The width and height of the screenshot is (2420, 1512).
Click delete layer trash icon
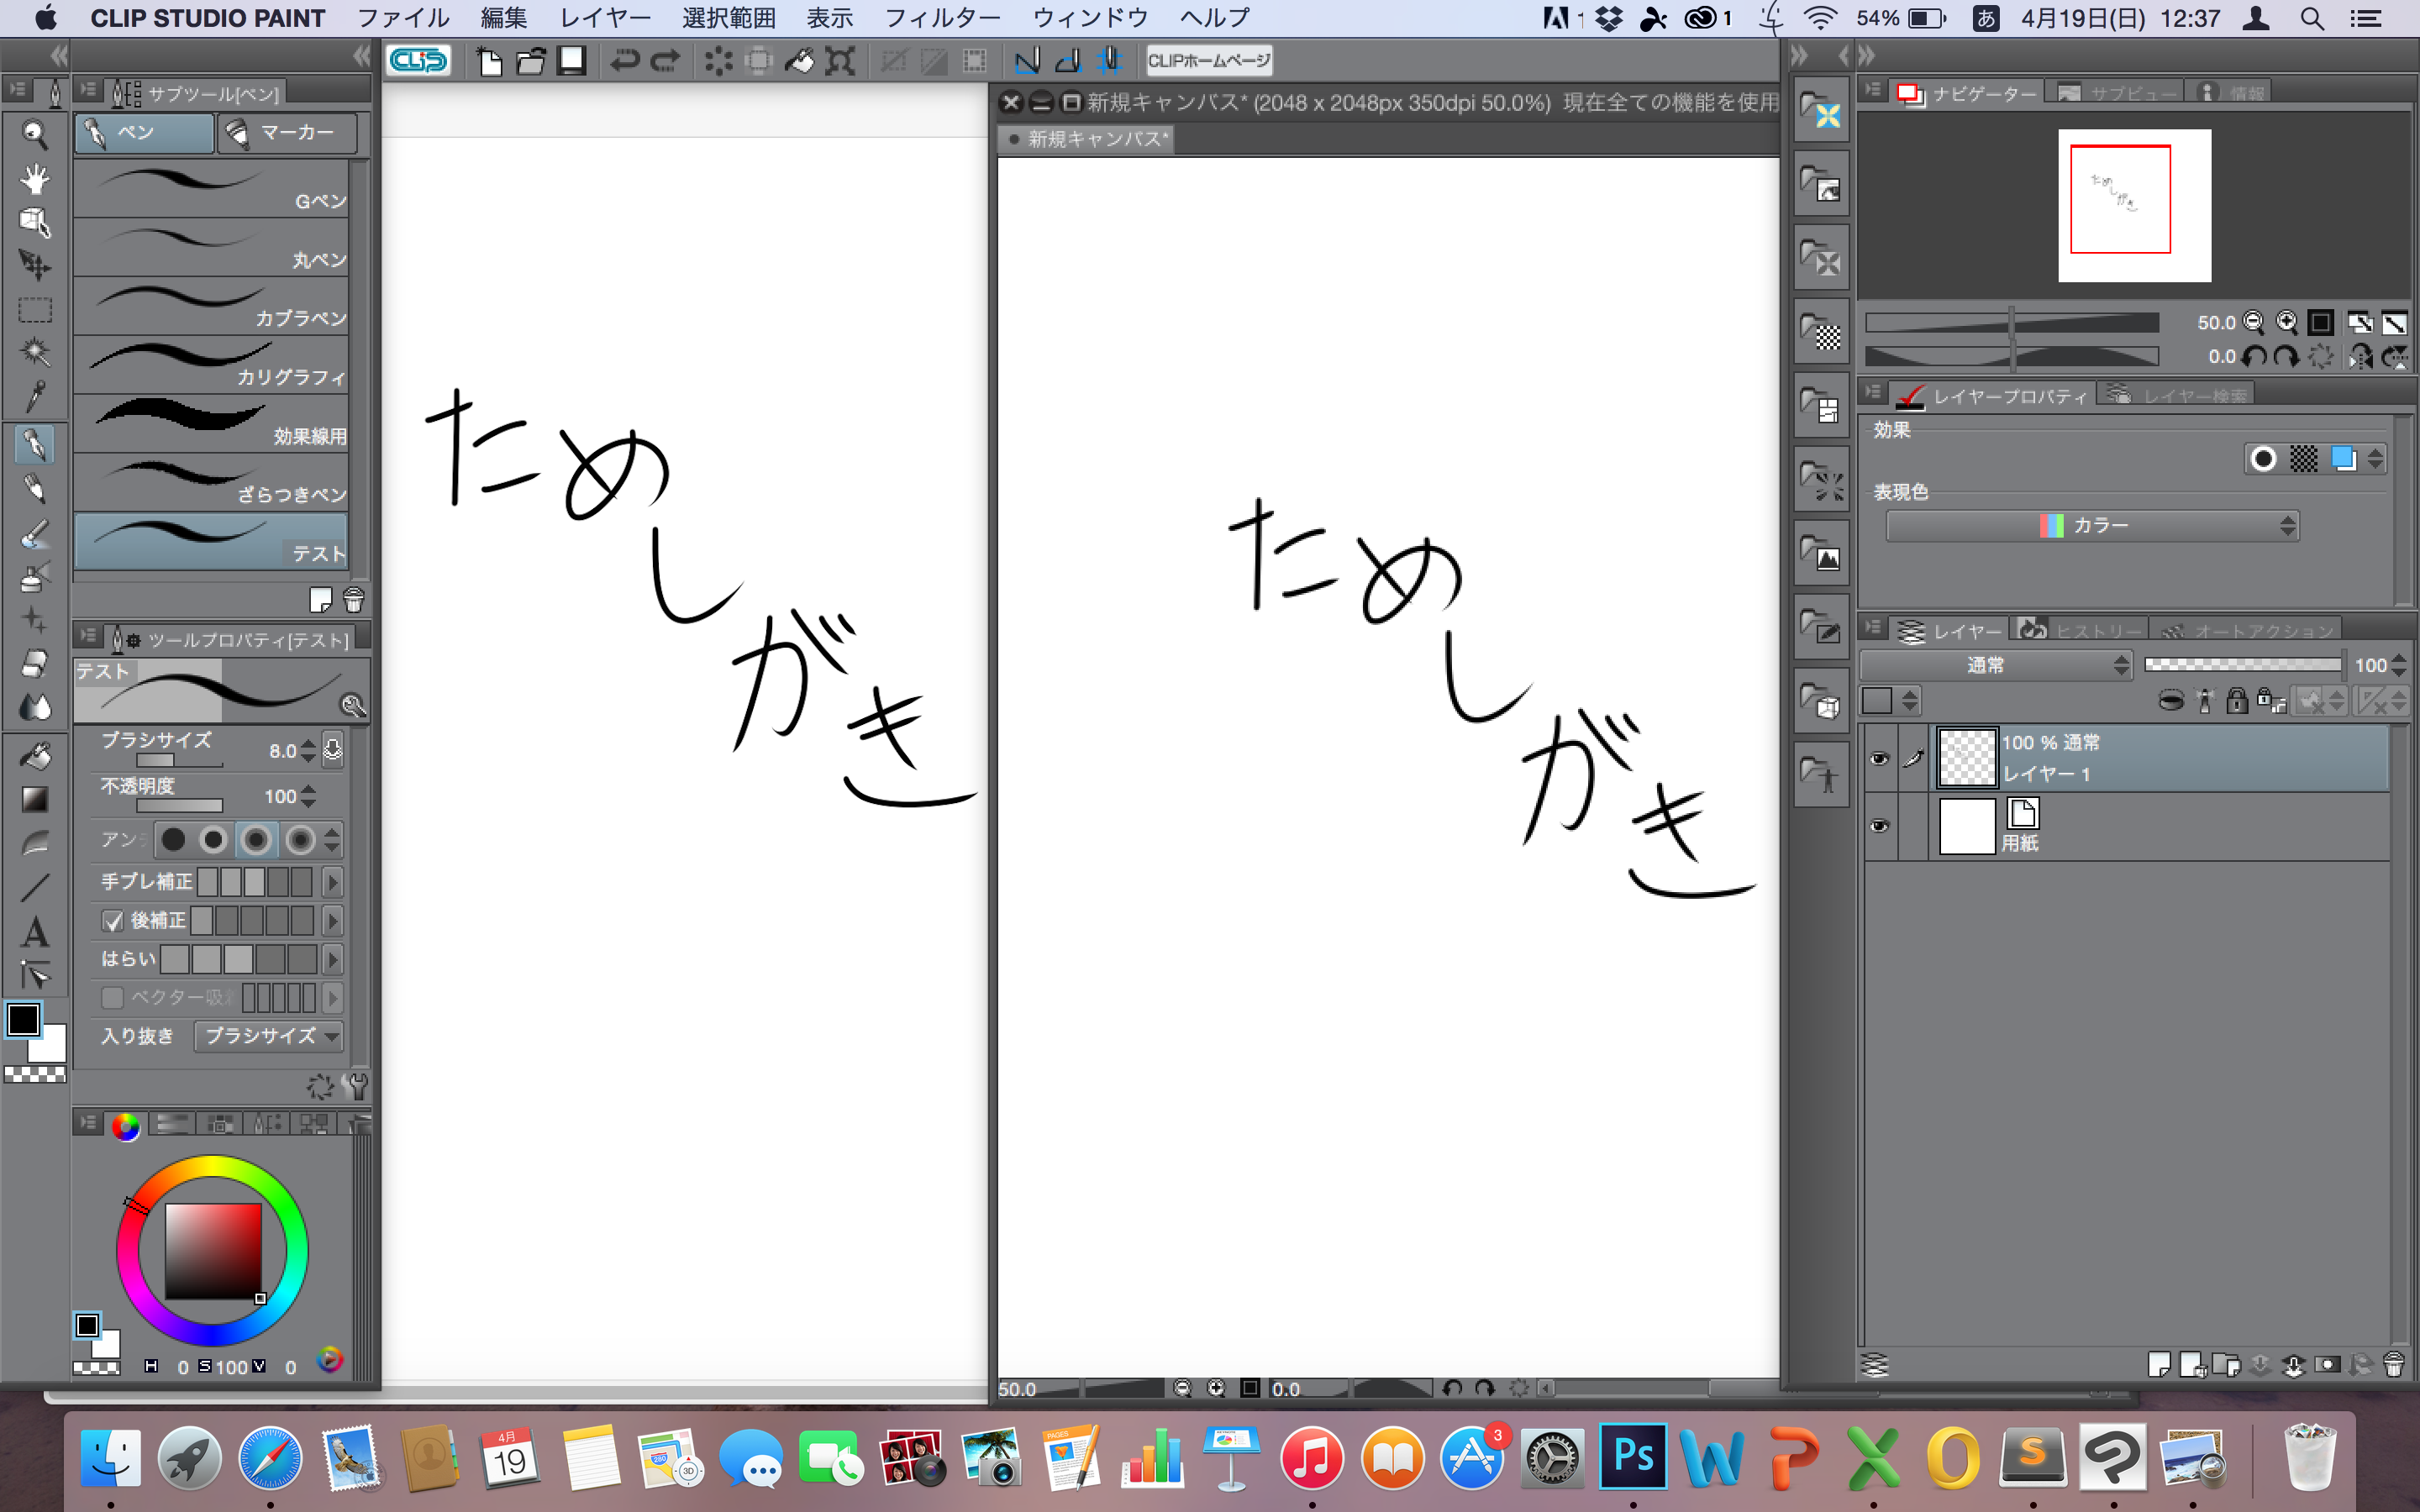coord(2393,1364)
